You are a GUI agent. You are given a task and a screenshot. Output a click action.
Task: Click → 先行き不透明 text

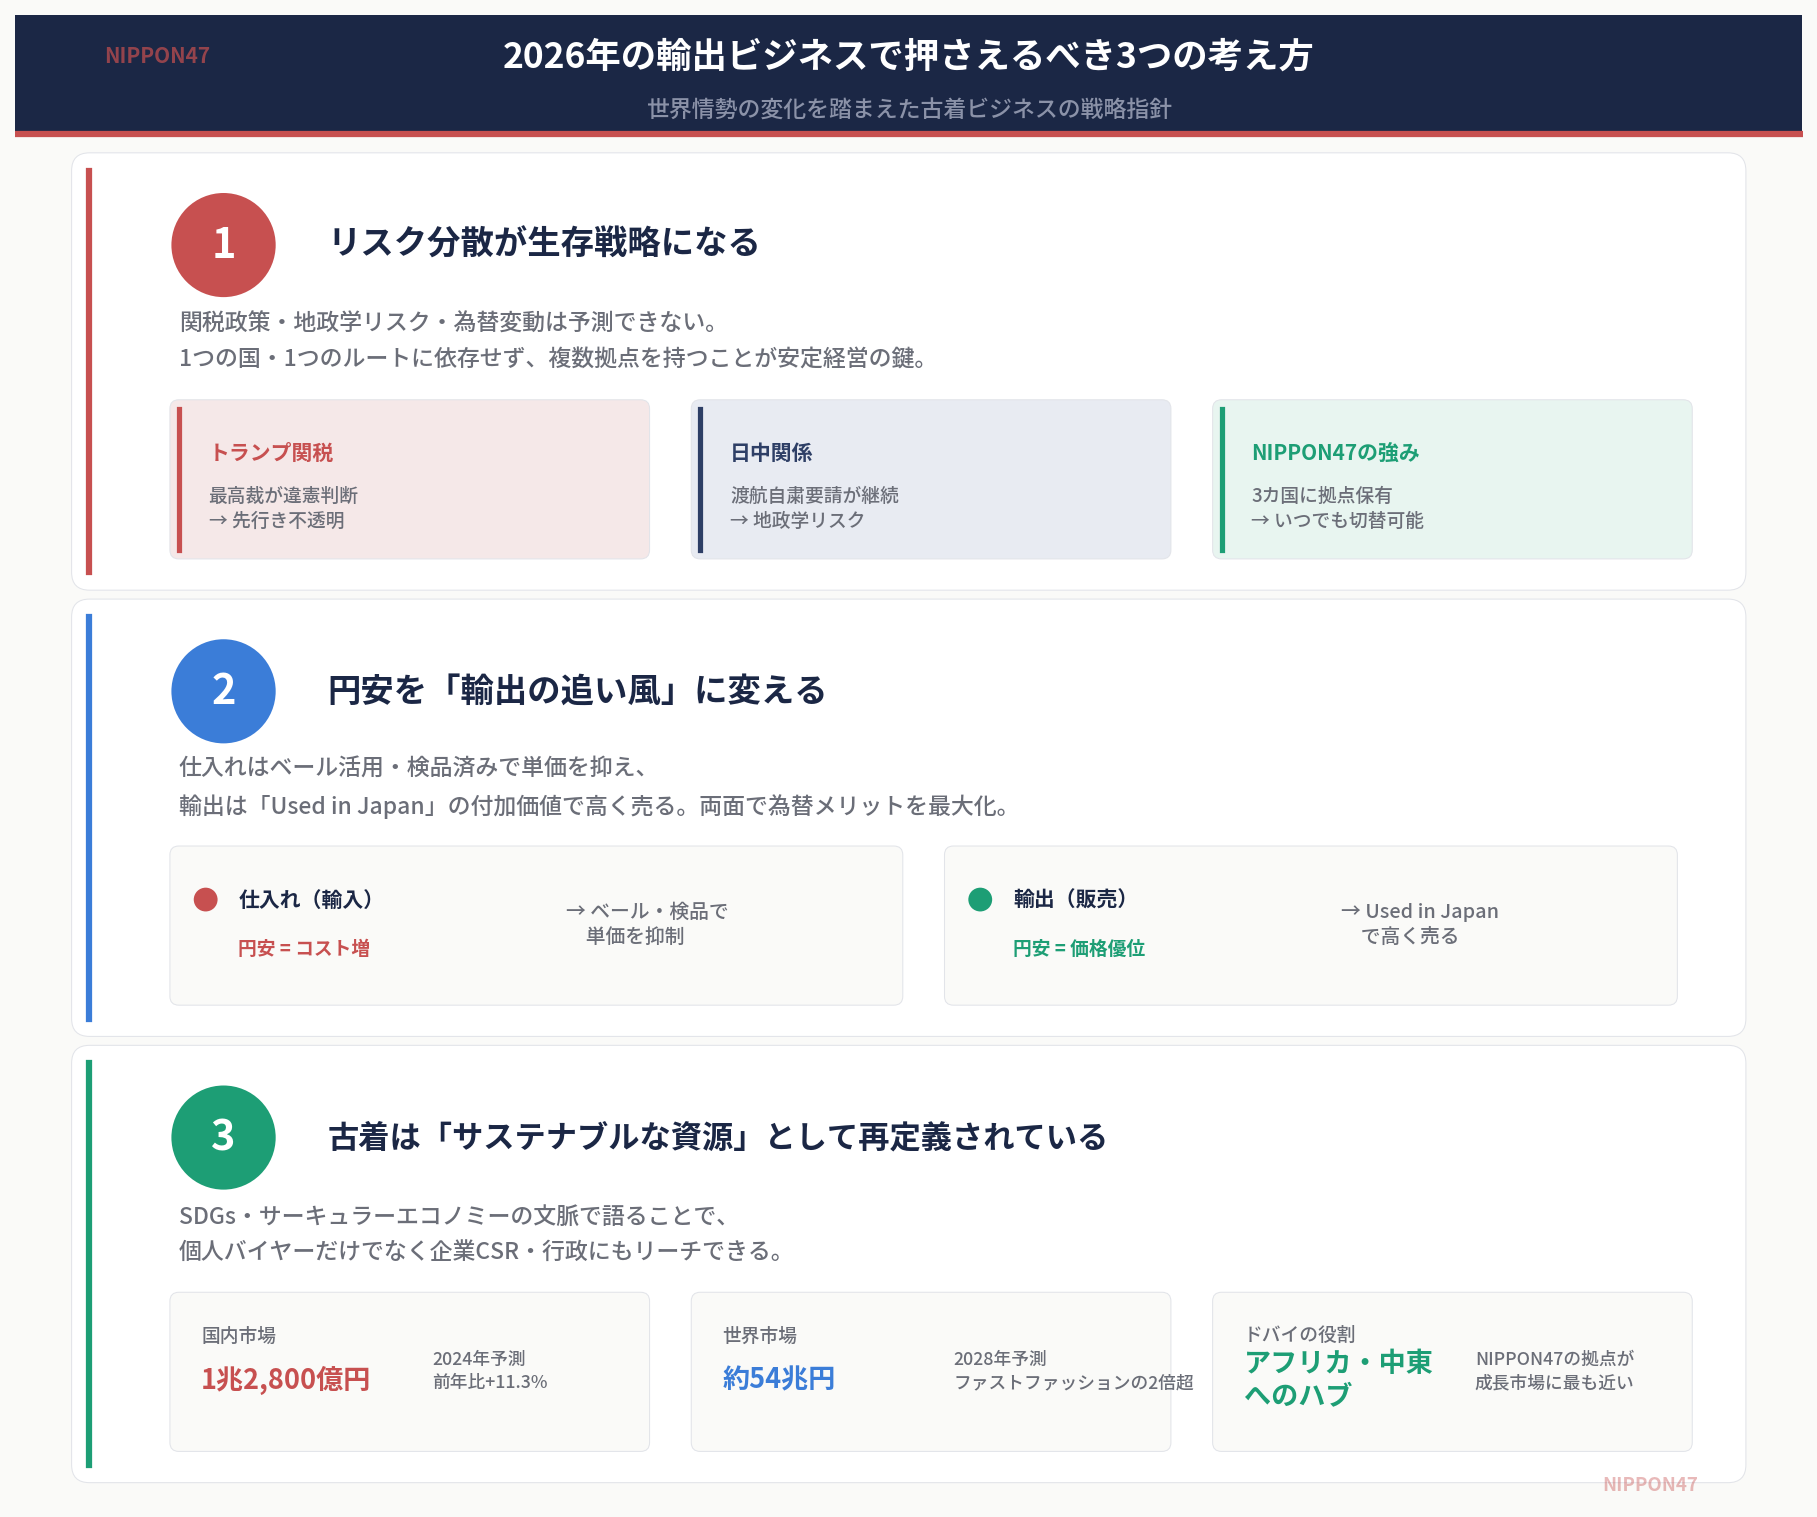coord(277,520)
